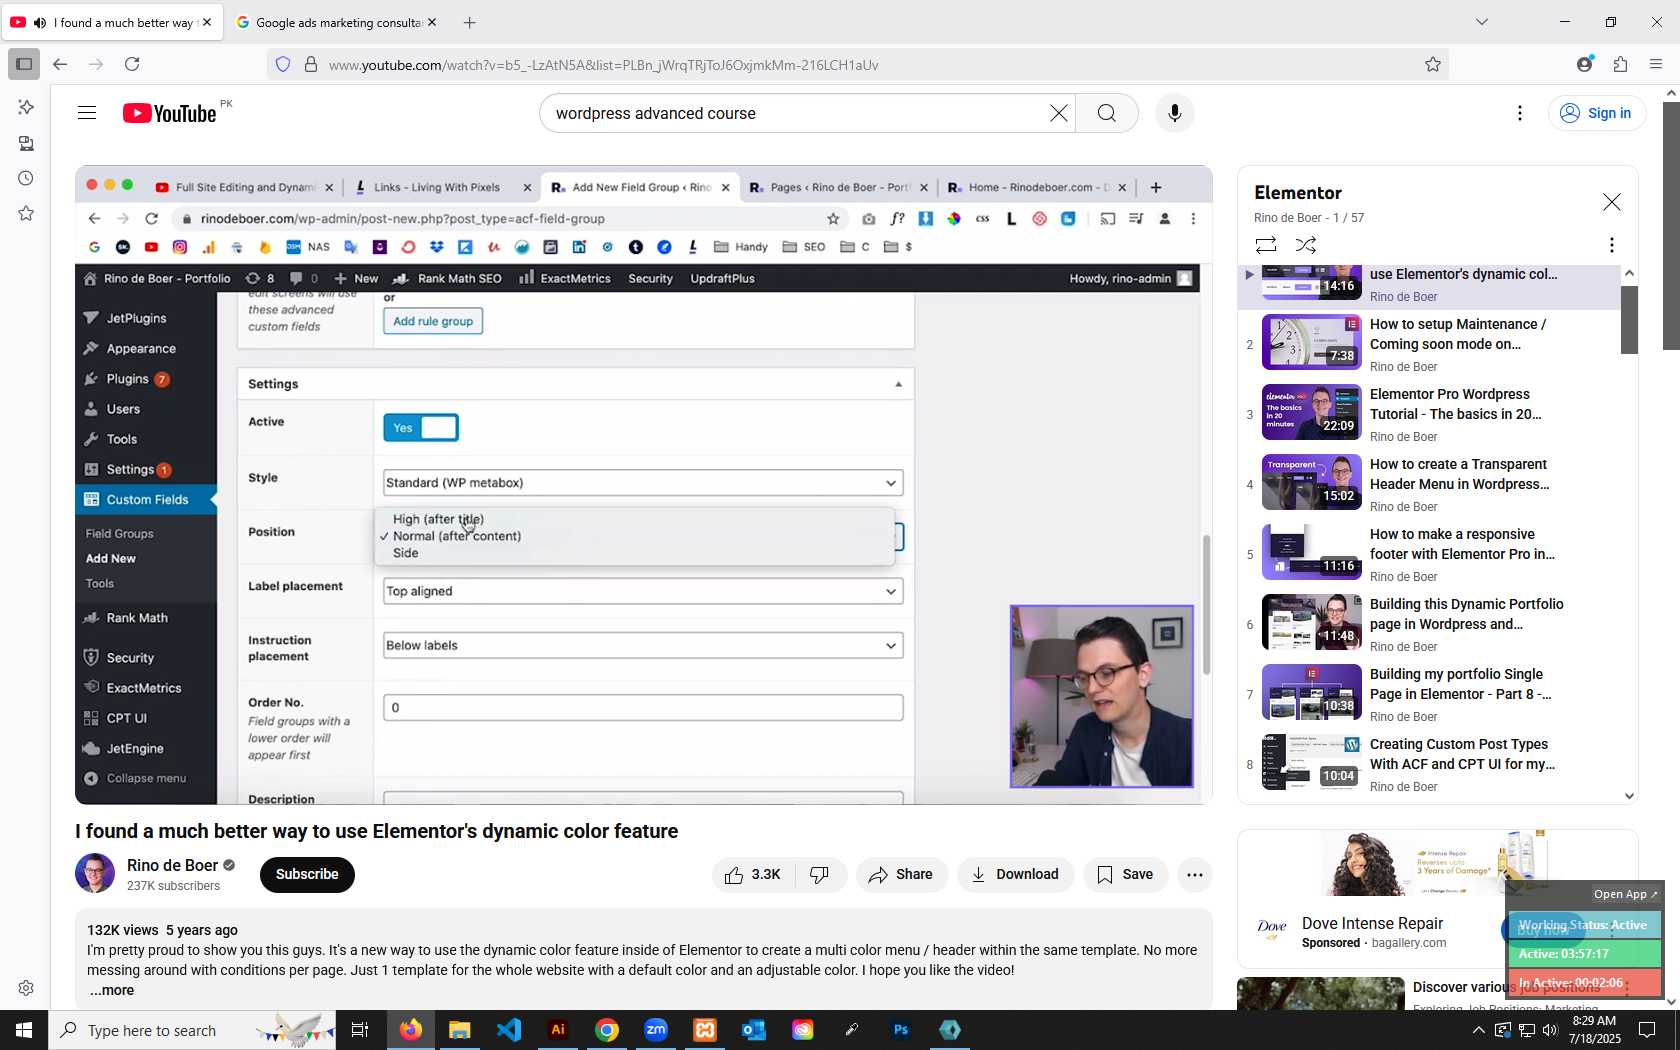The image size is (1680, 1050).
Task: Open Photoshop from the taskbar
Action: [901, 1030]
